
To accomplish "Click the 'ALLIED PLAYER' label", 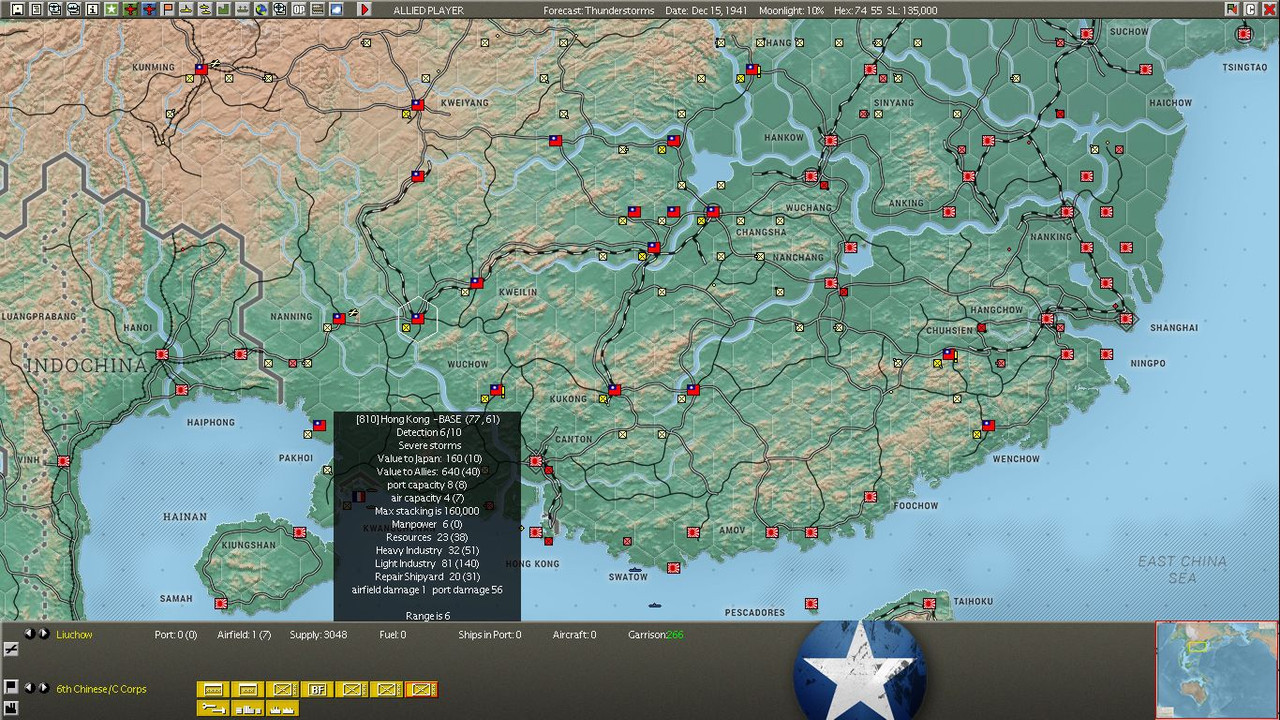I will (430, 10).
